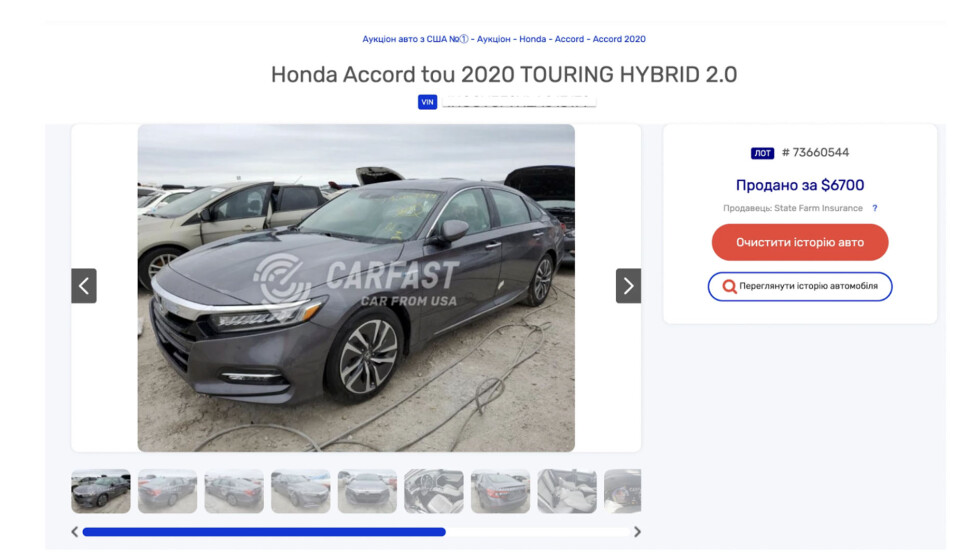The height and width of the screenshot is (560, 980).
Task: Show previous photo with left gallery arrow
Action: (84, 286)
